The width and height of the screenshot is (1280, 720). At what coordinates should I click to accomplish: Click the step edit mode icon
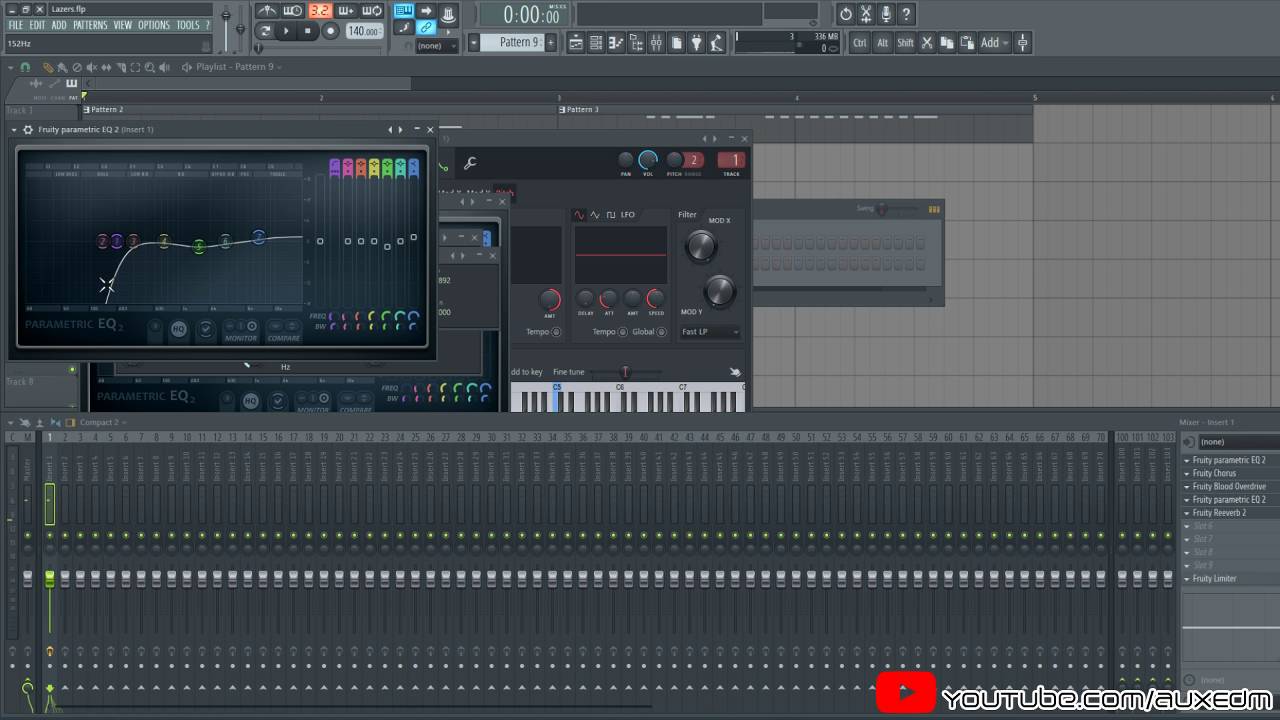pyautogui.click(x=403, y=28)
